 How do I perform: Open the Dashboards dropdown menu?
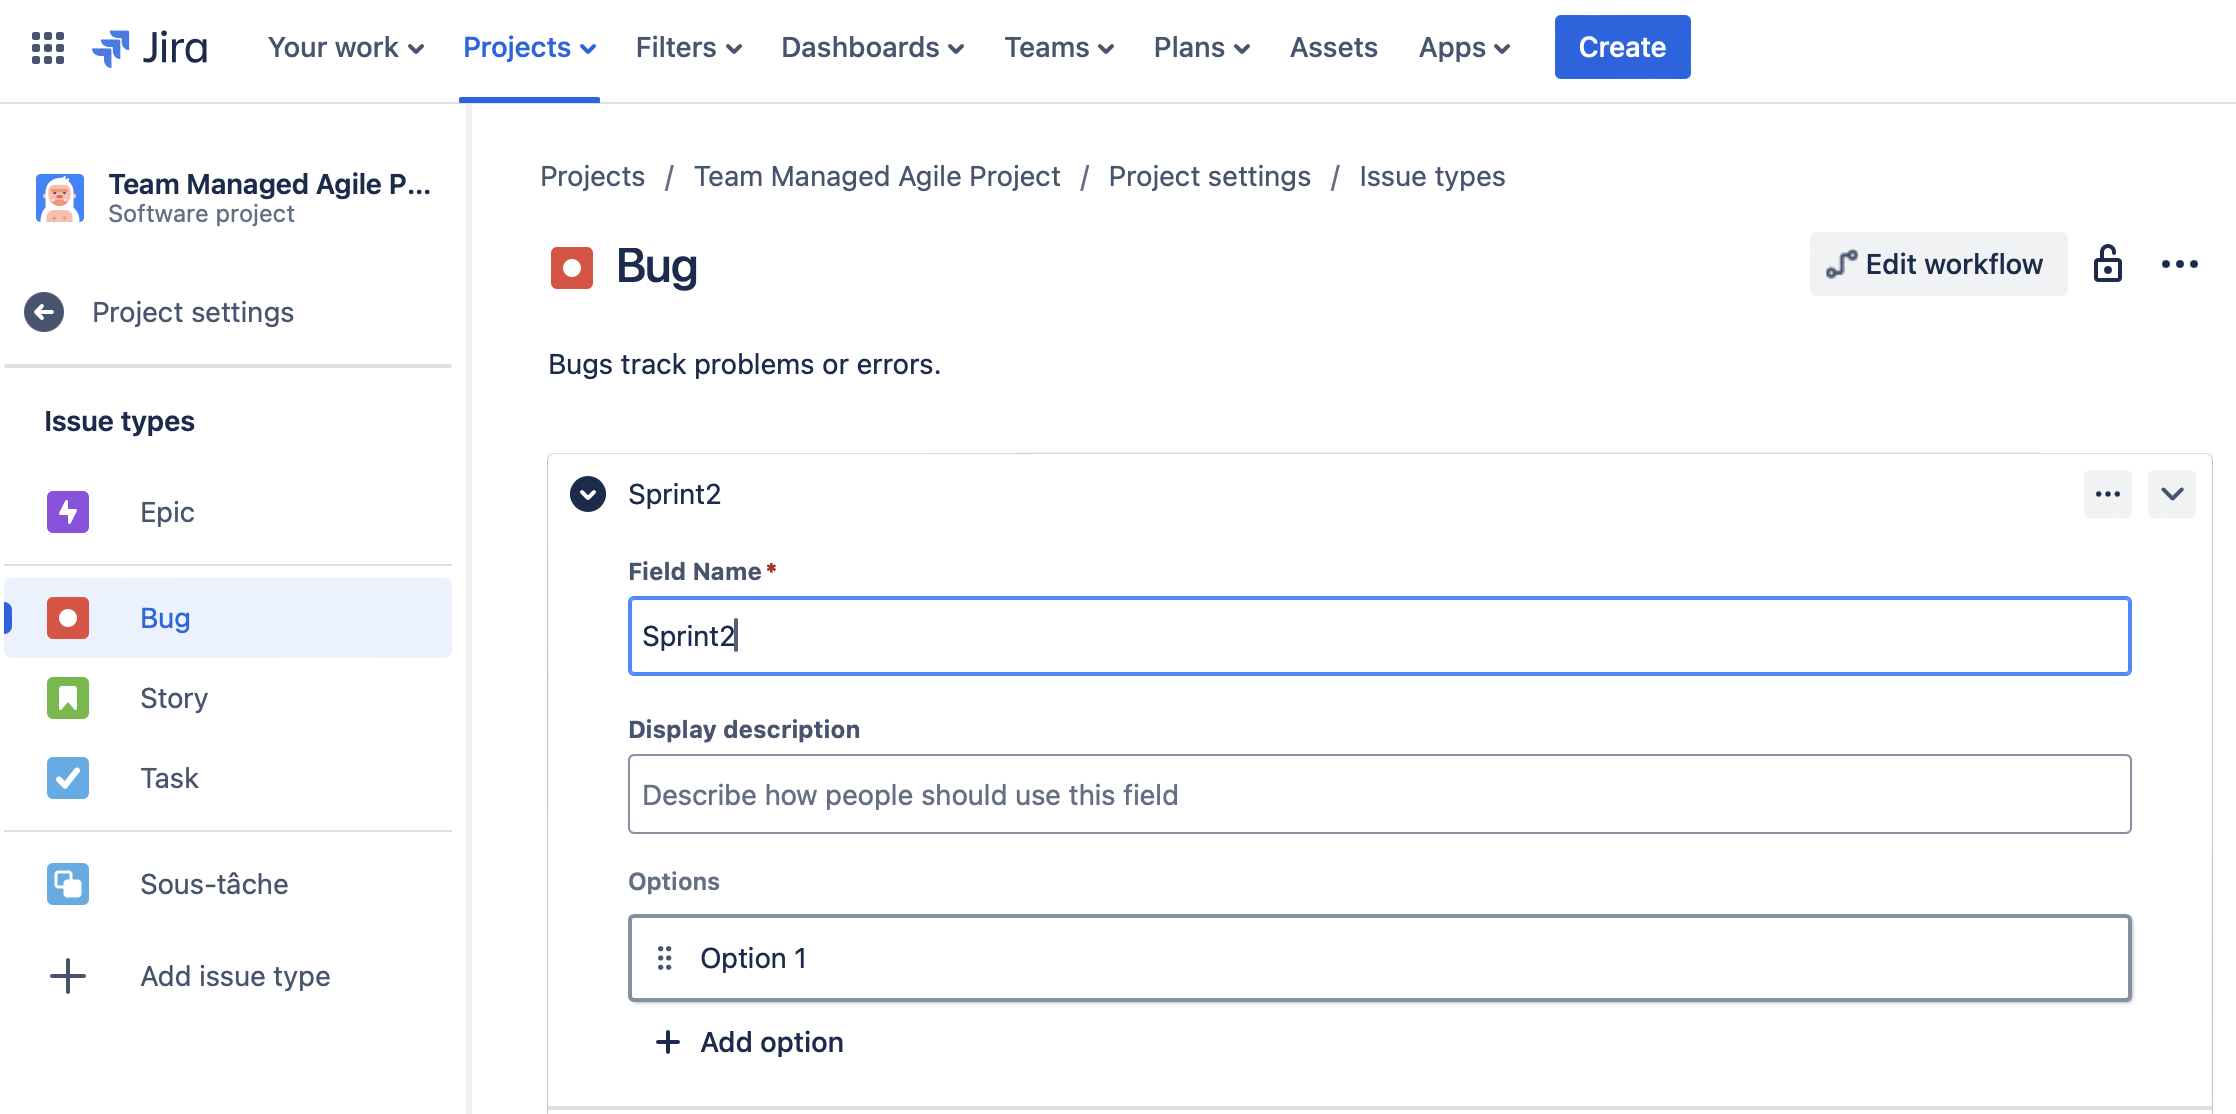[872, 47]
